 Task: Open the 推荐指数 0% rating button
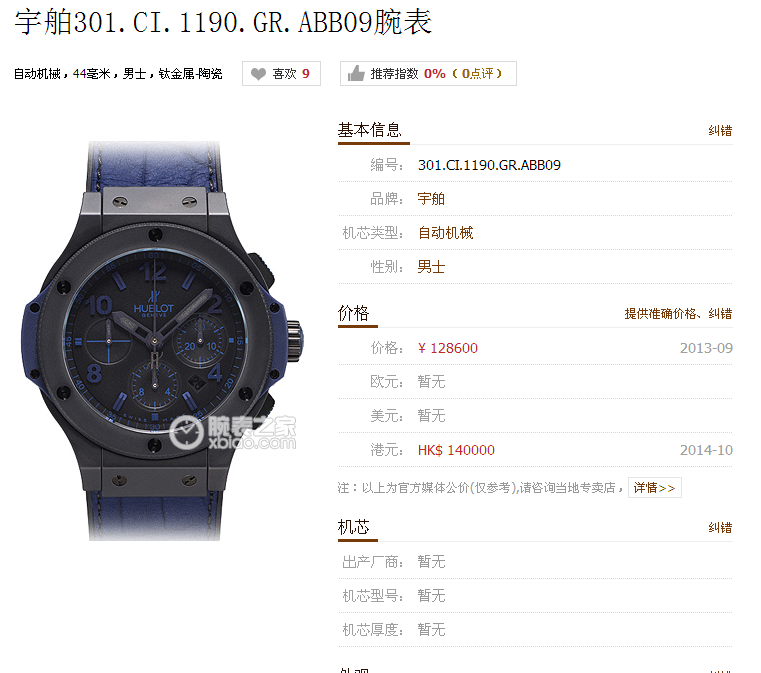pyautogui.click(x=428, y=74)
